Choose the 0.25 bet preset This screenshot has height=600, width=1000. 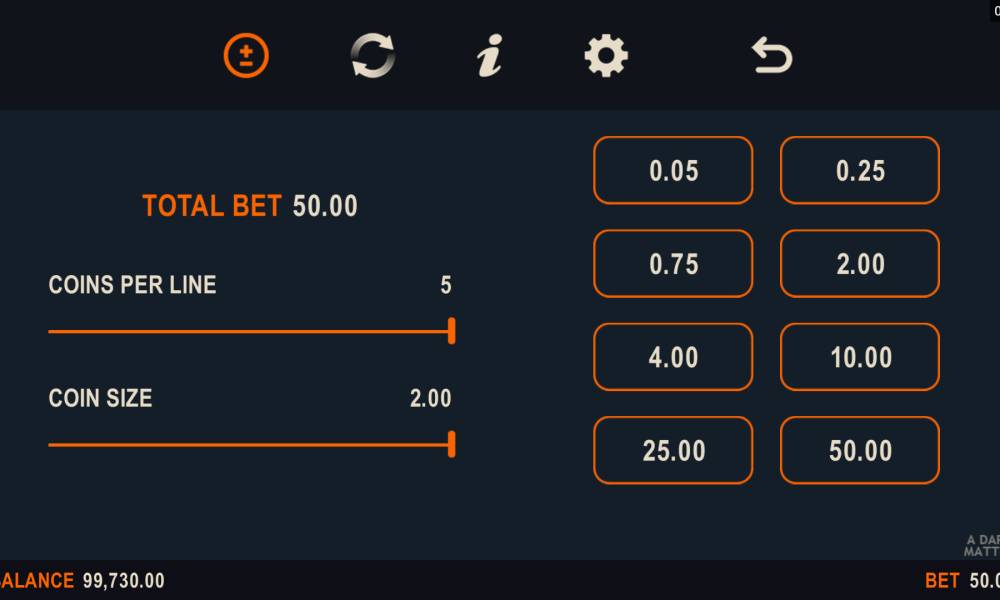point(860,171)
